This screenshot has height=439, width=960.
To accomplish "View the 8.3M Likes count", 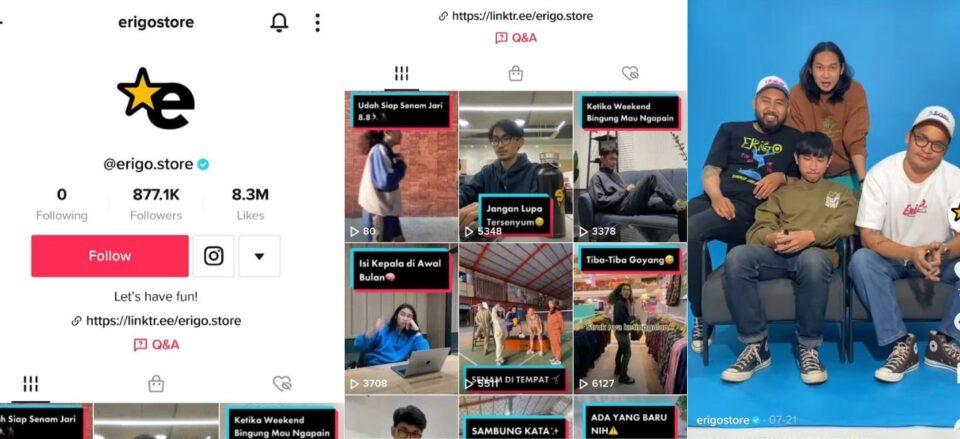I will 250,204.
